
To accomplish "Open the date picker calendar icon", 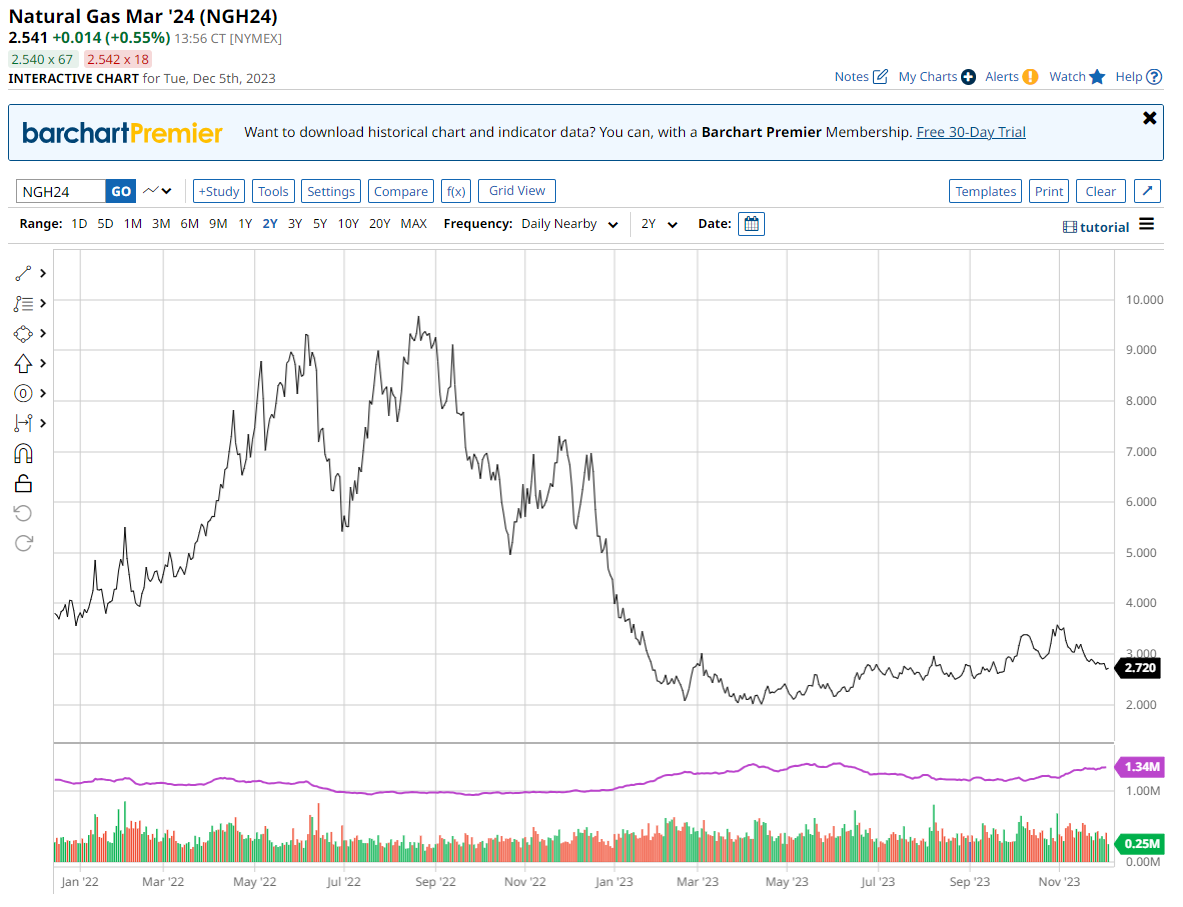I will point(751,224).
